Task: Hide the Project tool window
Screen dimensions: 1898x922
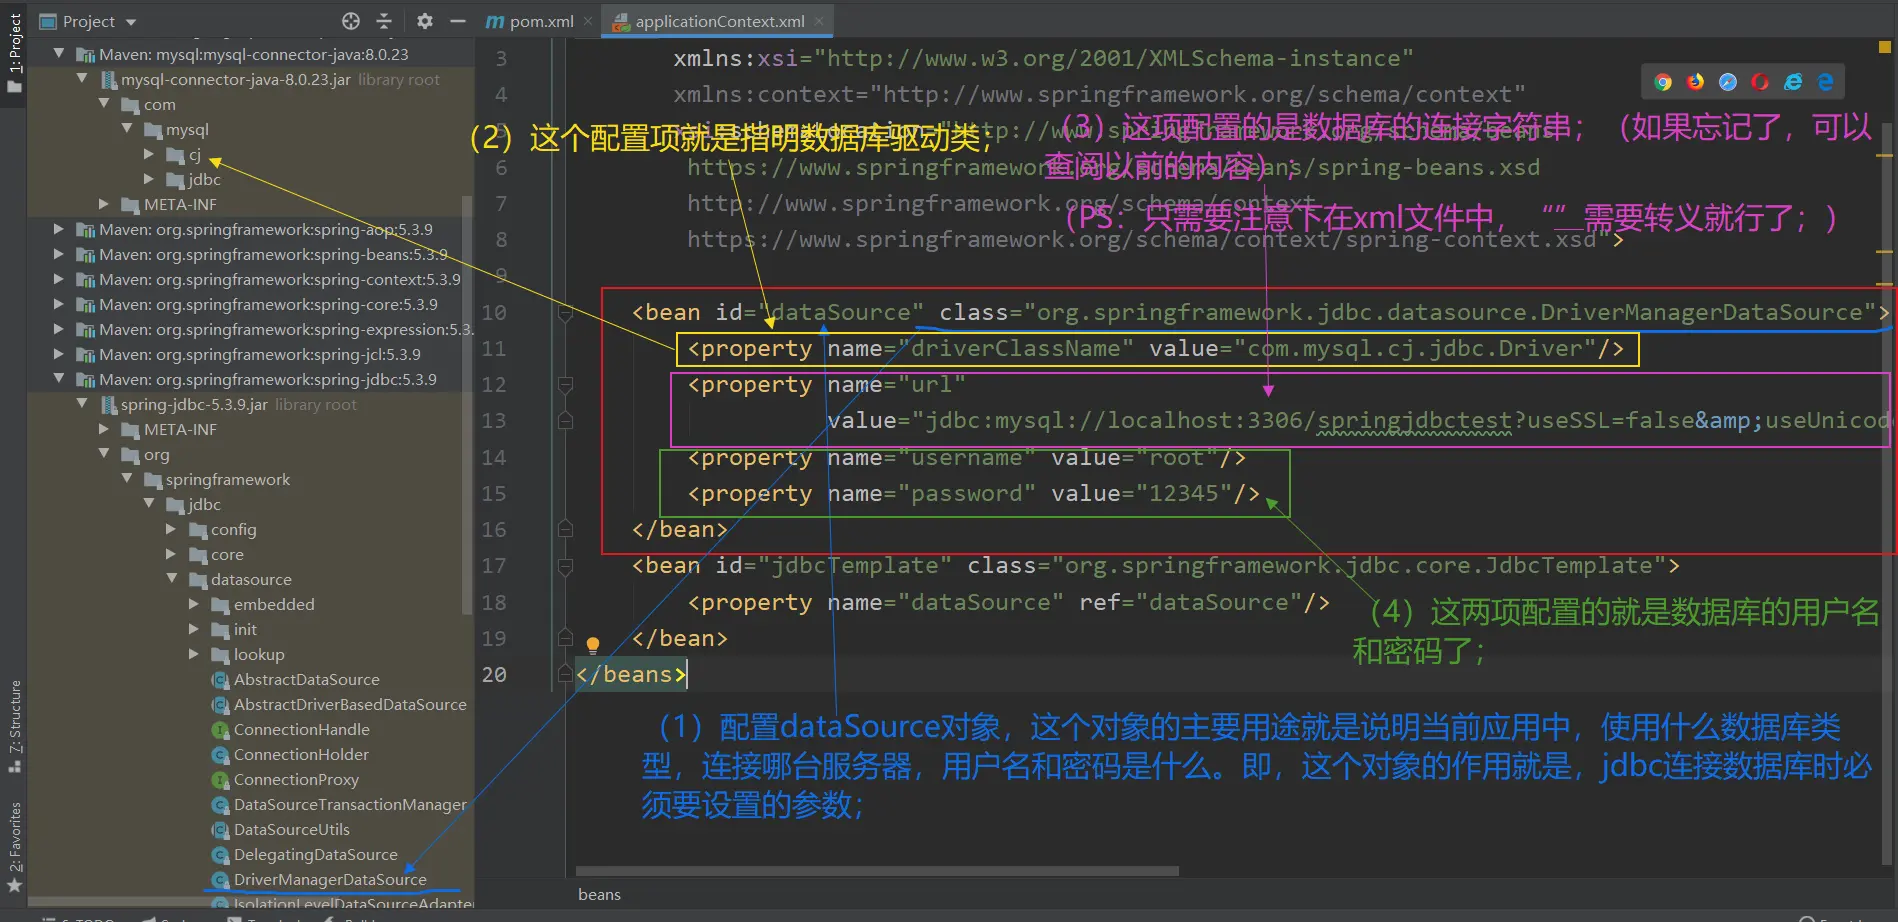Action: pyautogui.click(x=458, y=21)
